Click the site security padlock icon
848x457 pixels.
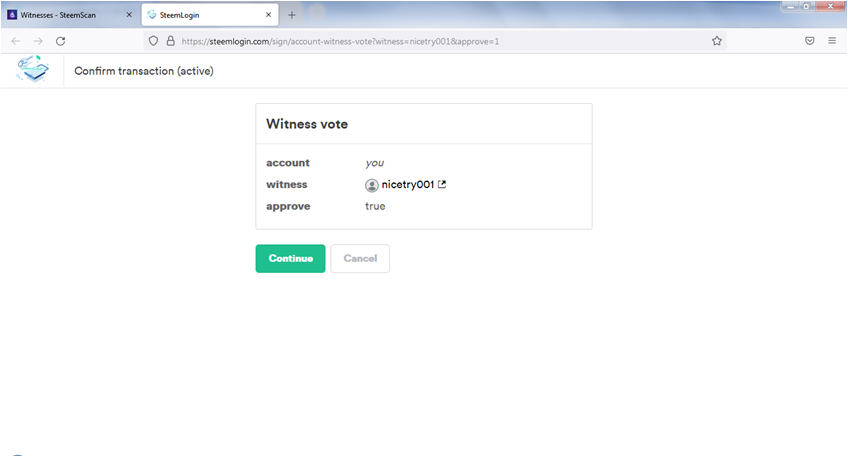(x=170, y=41)
